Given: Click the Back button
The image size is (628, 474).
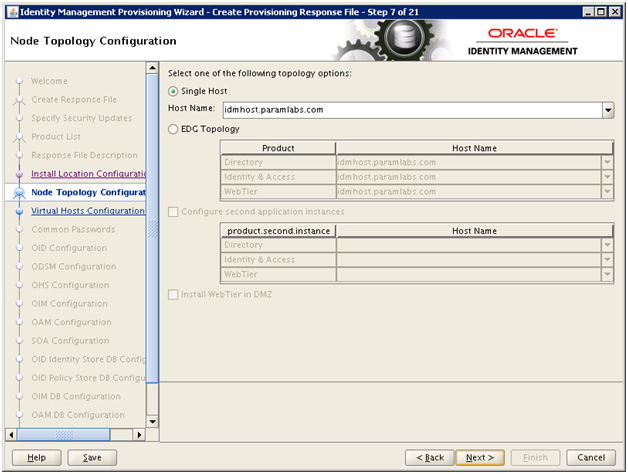Looking at the screenshot, I should point(430,458).
